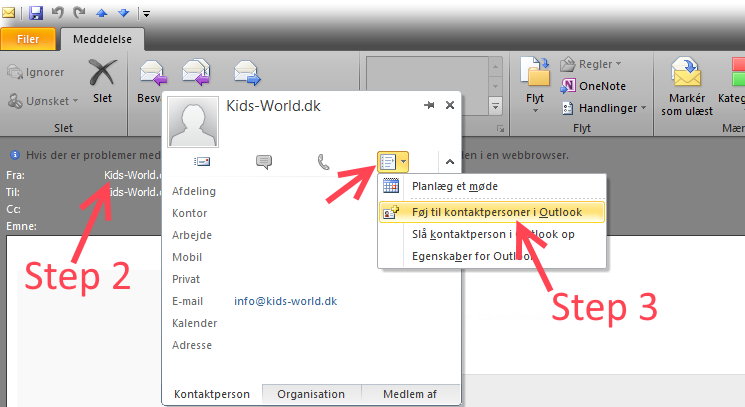
Task: Click the info@kids-world.dk email link
Action: click(286, 301)
